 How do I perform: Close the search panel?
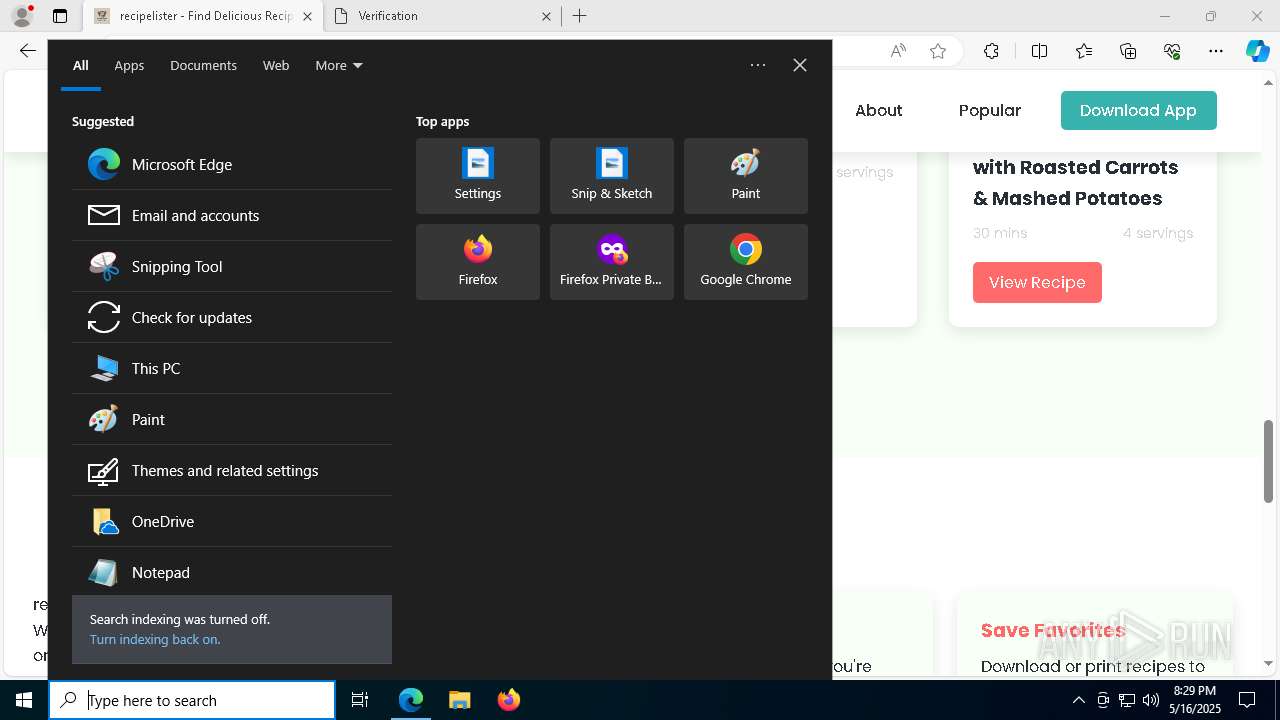800,65
